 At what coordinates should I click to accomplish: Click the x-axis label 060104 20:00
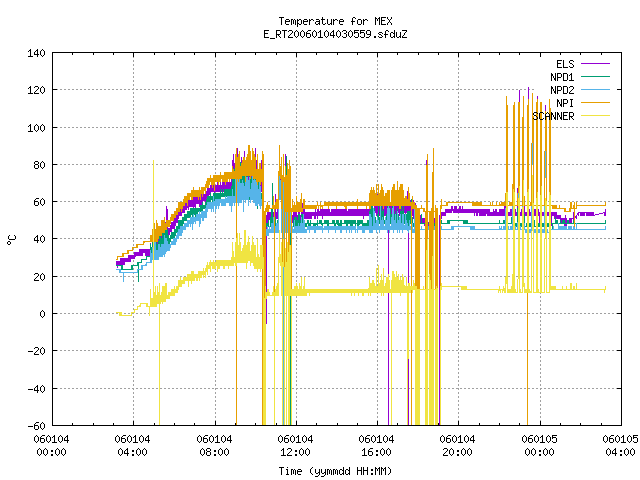[x=458, y=446]
